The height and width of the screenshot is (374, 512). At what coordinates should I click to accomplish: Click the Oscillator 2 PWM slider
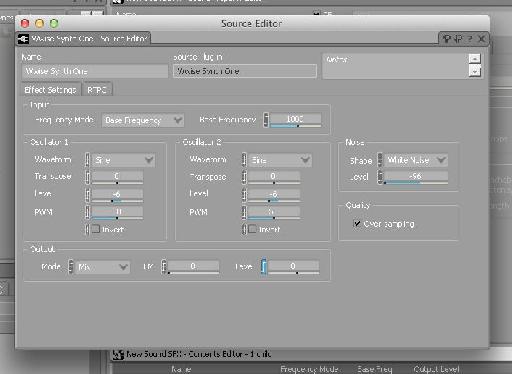pyautogui.click(x=274, y=212)
